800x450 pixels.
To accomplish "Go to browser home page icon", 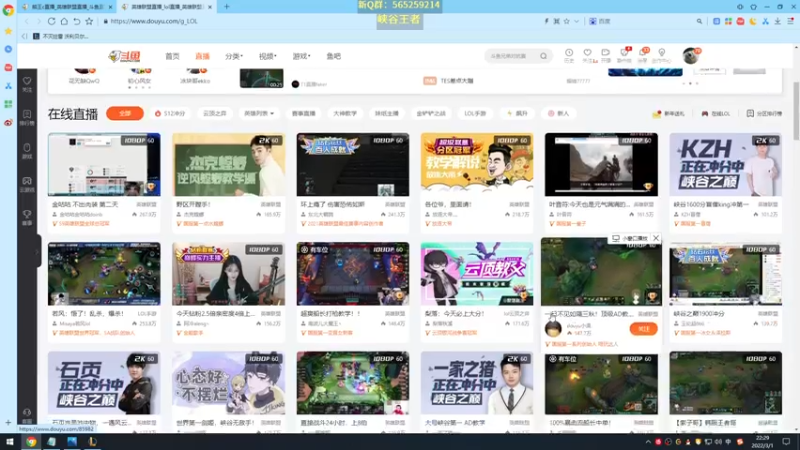I will 64,21.
